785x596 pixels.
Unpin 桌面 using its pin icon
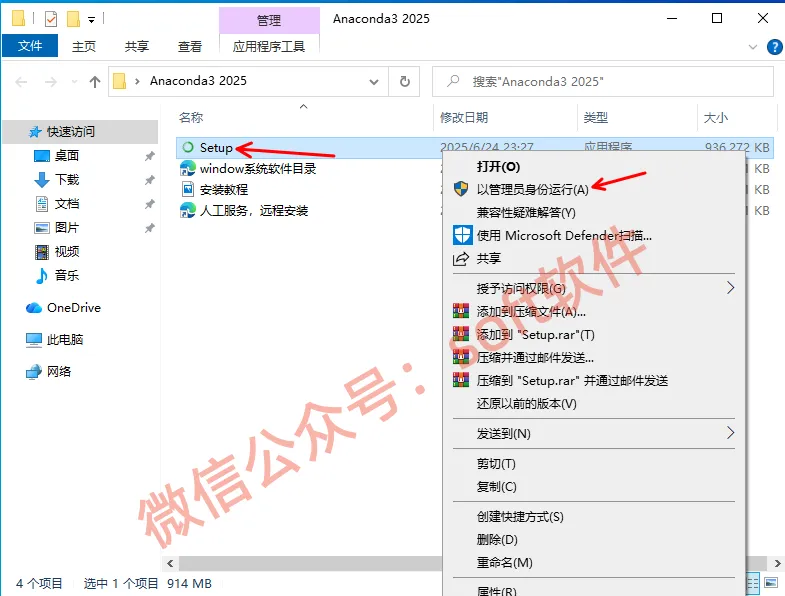click(x=149, y=156)
